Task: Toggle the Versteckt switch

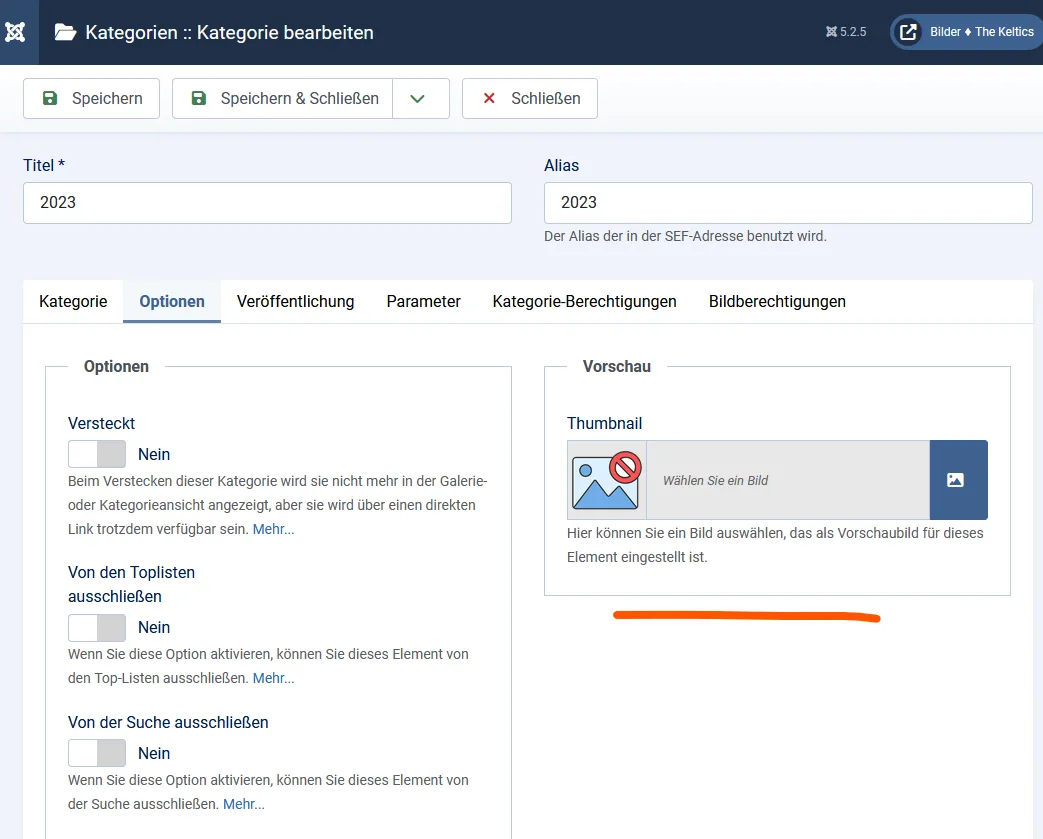Action: pyautogui.click(x=97, y=454)
